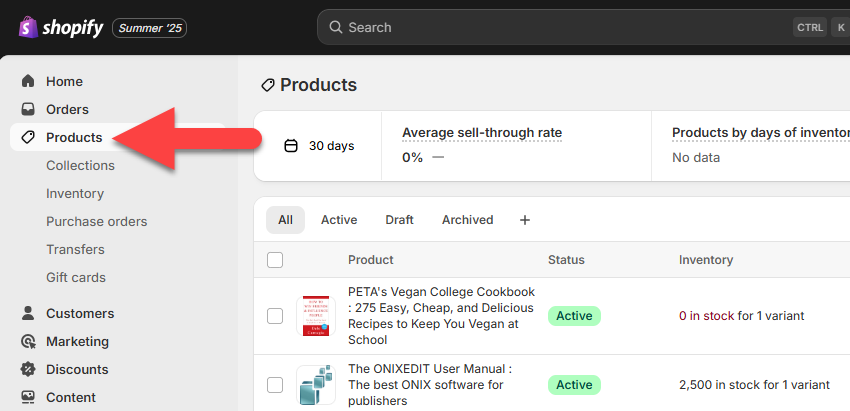Click the Discounts percent badge icon
The image size is (850, 411).
28,369
